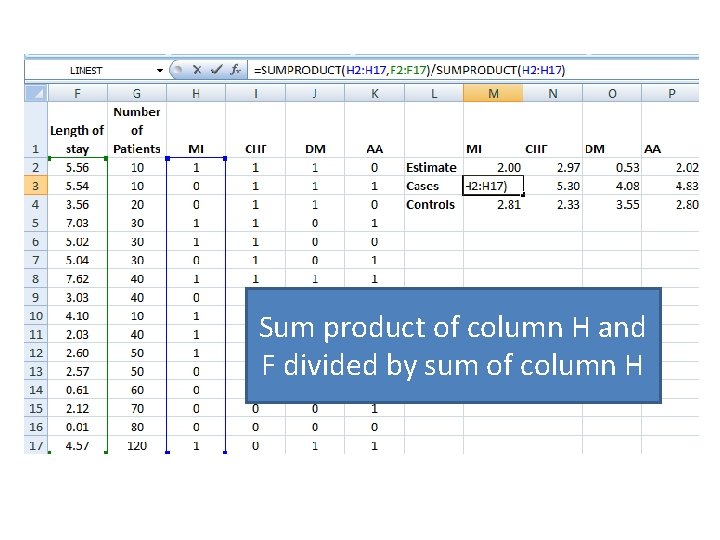Click the DM estimate value 0.53
Viewport: 720px width, 540px height.
[612, 168]
